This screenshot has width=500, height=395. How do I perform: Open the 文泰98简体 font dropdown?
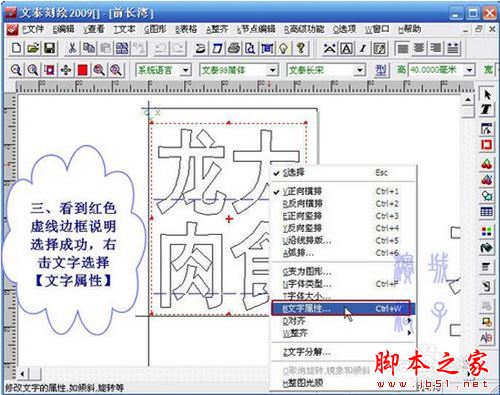tap(273, 70)
